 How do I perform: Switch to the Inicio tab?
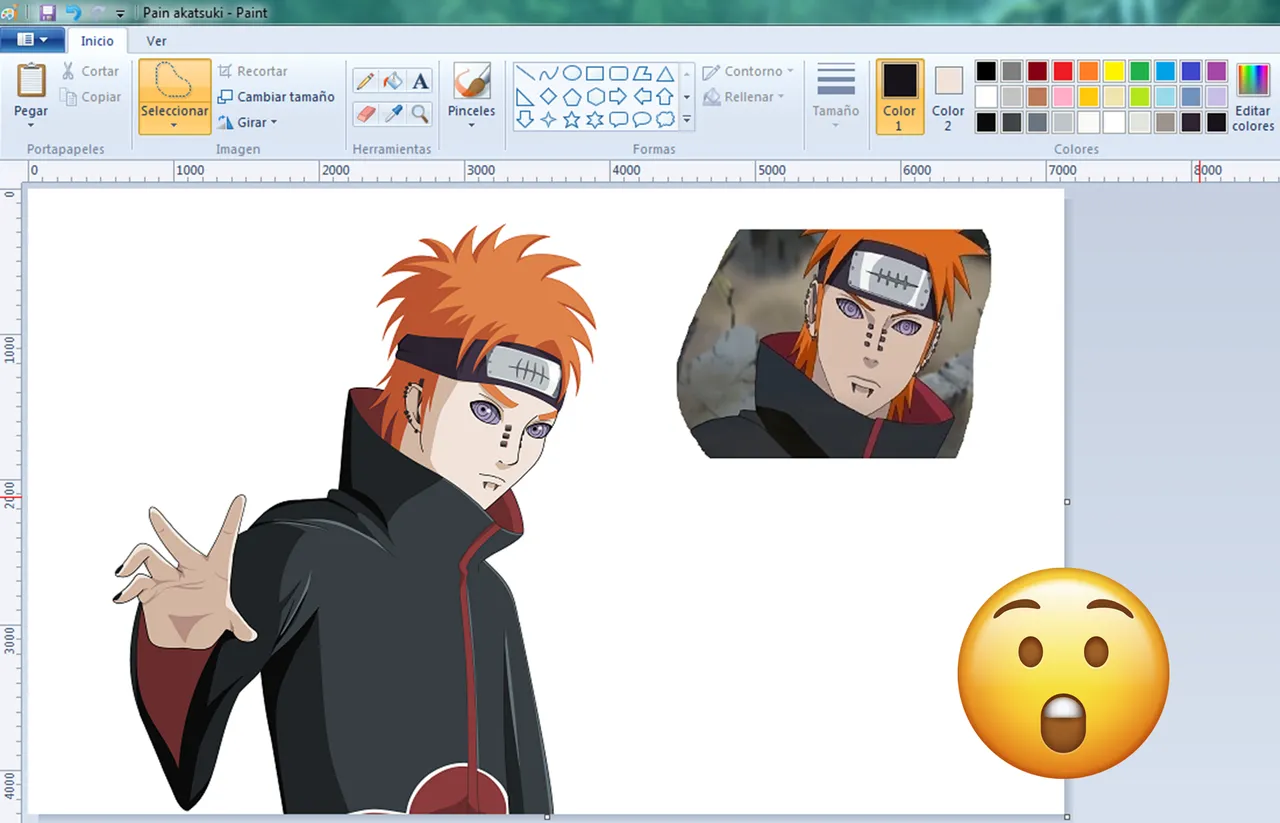tap(97, 41)
